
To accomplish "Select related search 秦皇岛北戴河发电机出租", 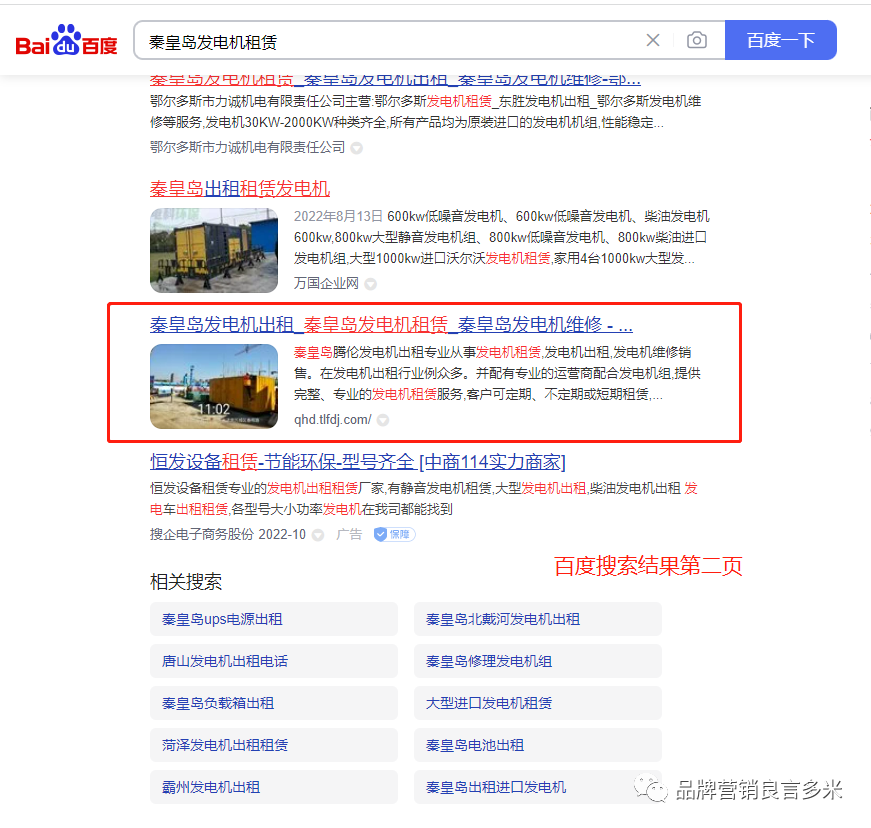I will click(538, 619).
